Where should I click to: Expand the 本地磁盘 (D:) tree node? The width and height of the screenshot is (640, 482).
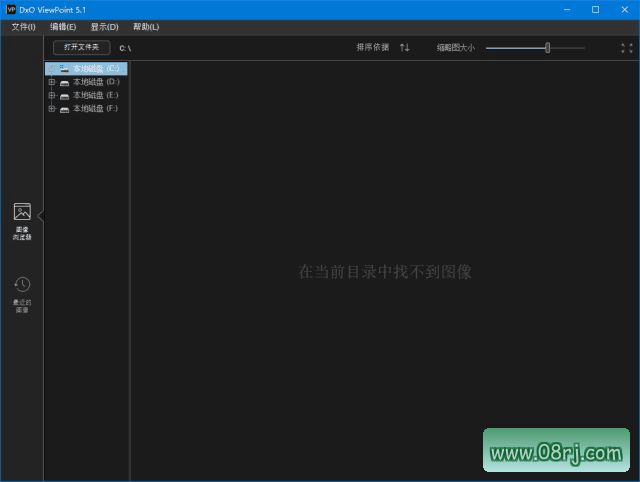click(x=52, y=82)
